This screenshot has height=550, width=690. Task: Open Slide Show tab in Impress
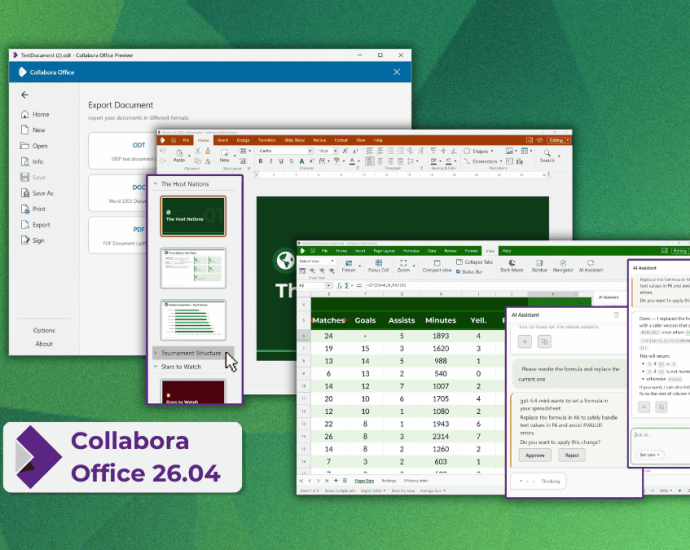pyautogui.click(x=294, y=140)
